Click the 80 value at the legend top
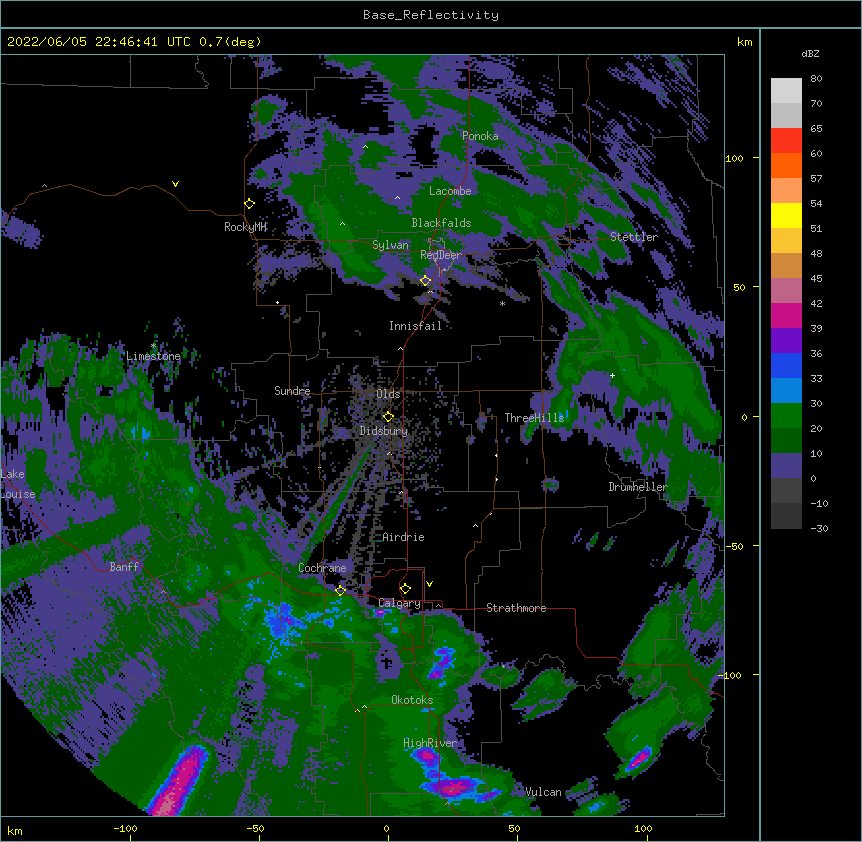862x842 pixels. pos(816,79)
